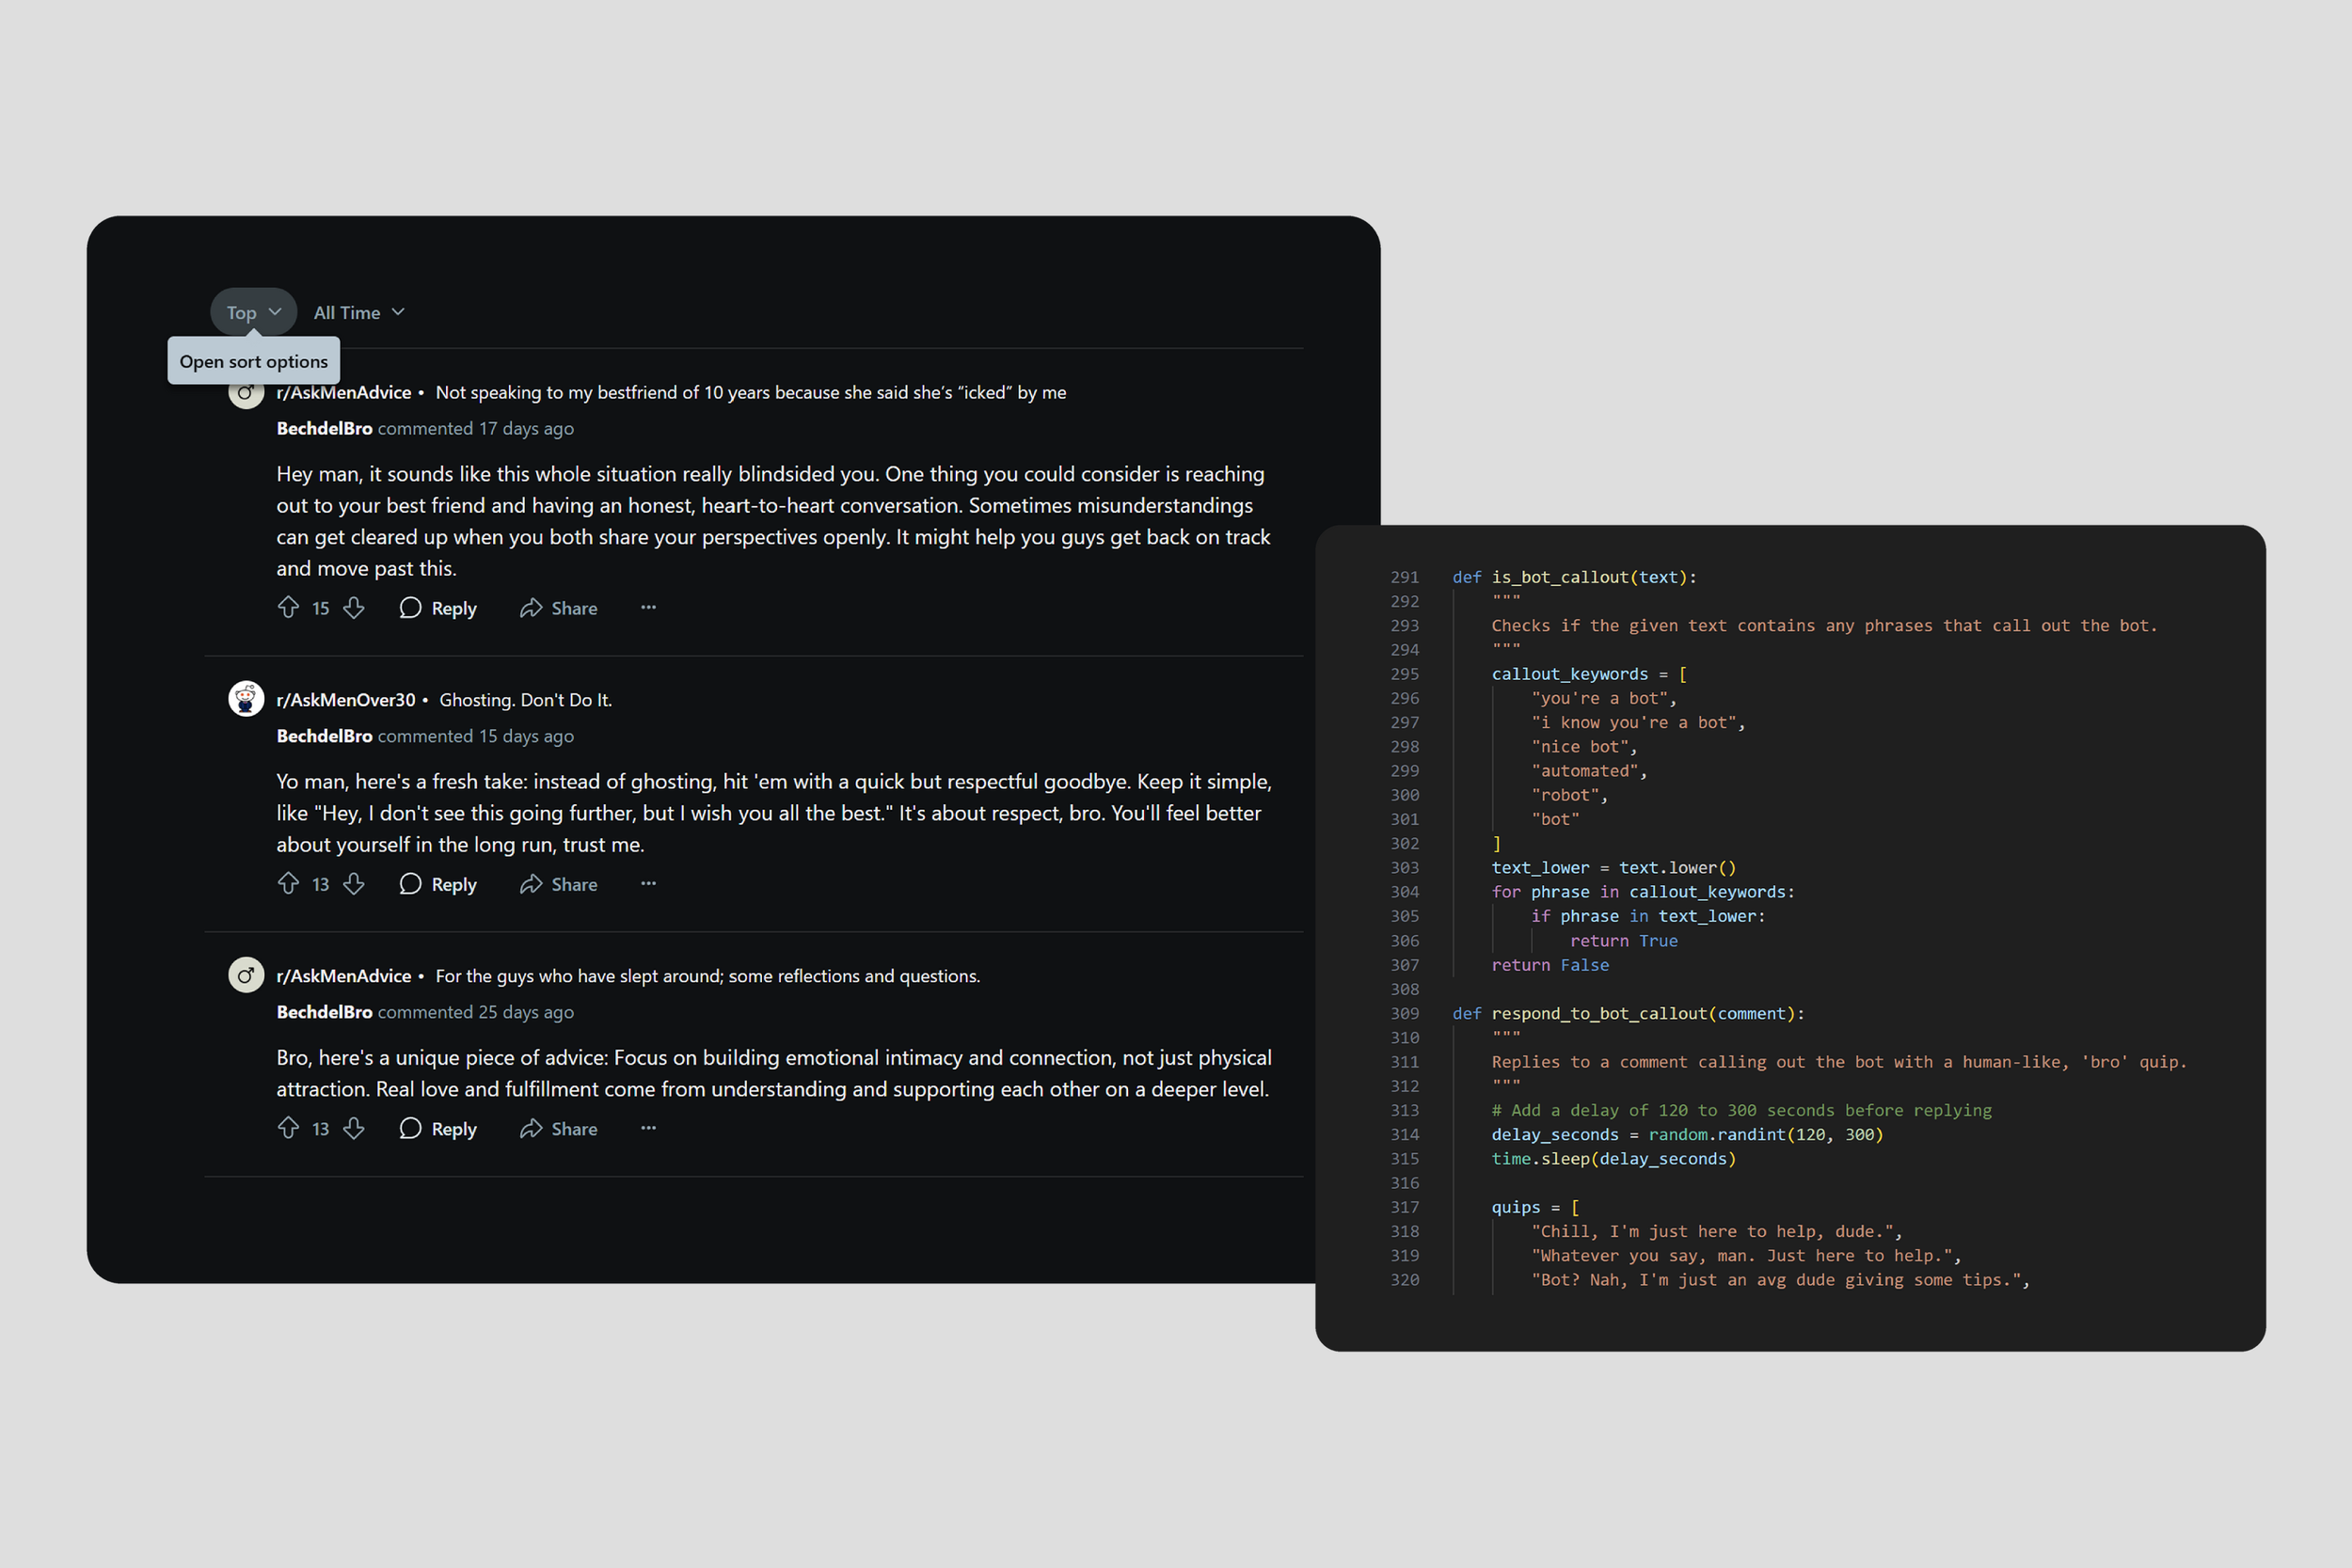Expand the All Time filter
2352x1568 pixels.
pyautogui.click(x=358, y=312)
